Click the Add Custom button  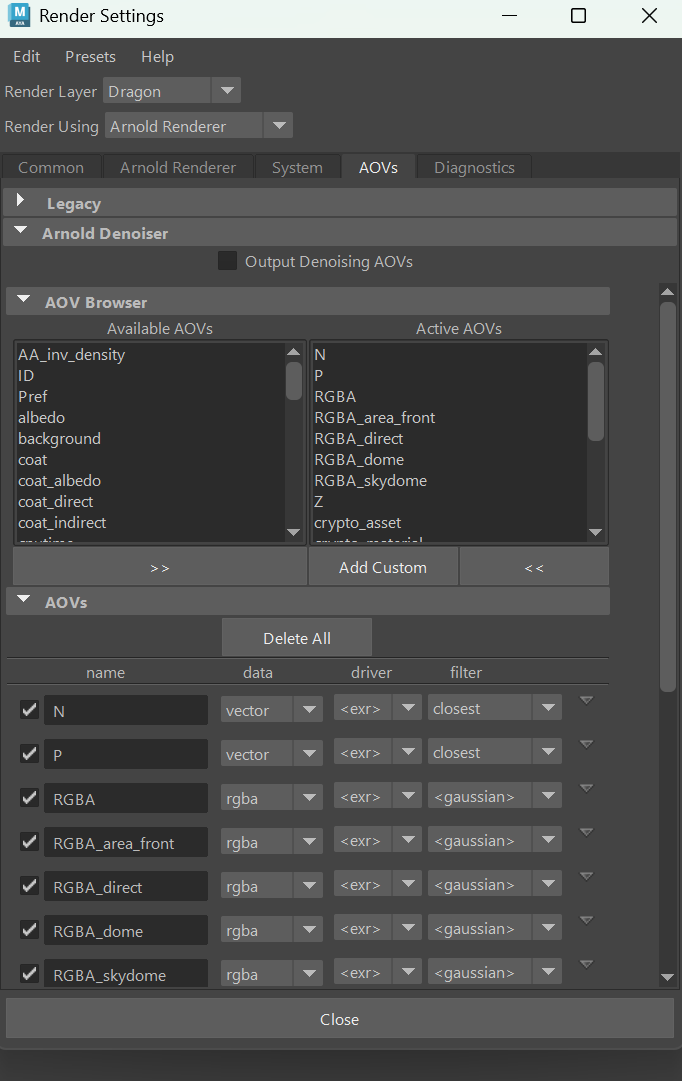pyautogui.click(x=383, y=567)
